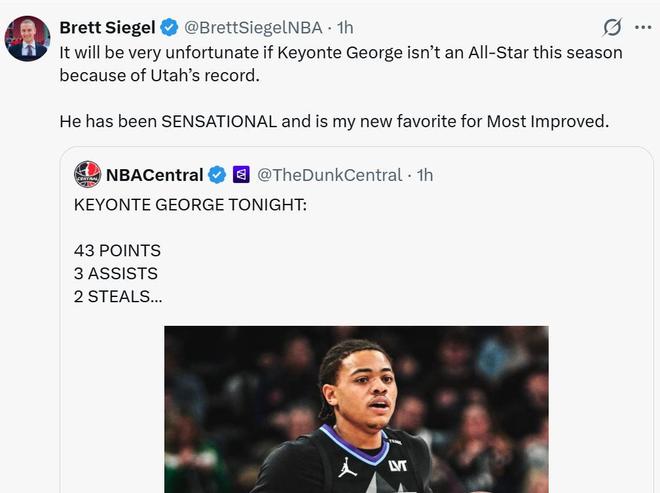This screenshot has height=493, width=660.
Task: Open the Keyonte George player photo
Action: (356, 410)
